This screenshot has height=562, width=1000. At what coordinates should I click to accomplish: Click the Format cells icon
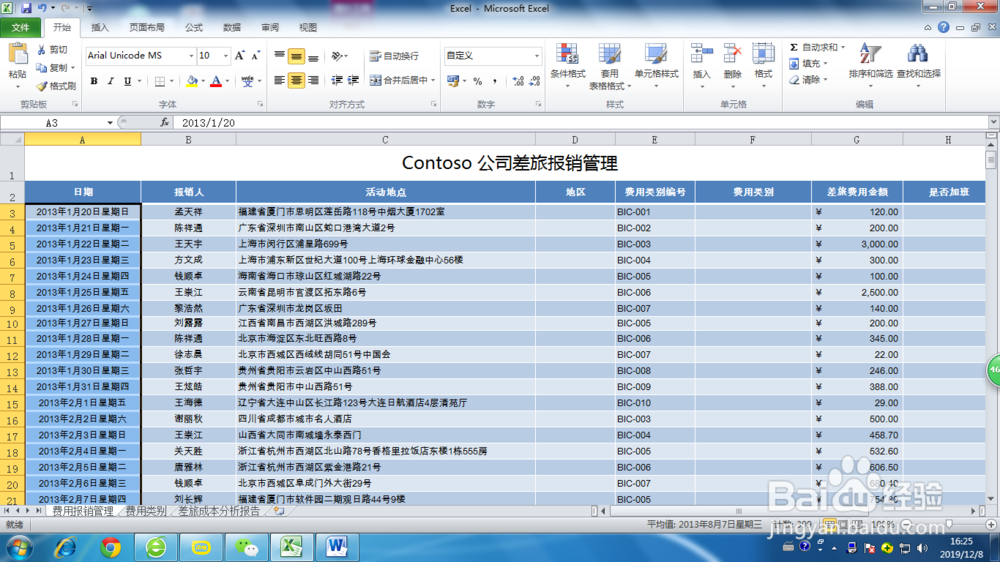pyautogui.click(x=763, y=54)
